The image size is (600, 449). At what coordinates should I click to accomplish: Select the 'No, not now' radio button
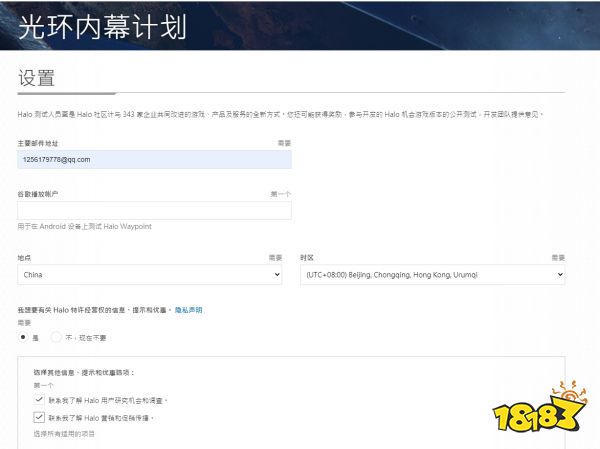(56, 337)
